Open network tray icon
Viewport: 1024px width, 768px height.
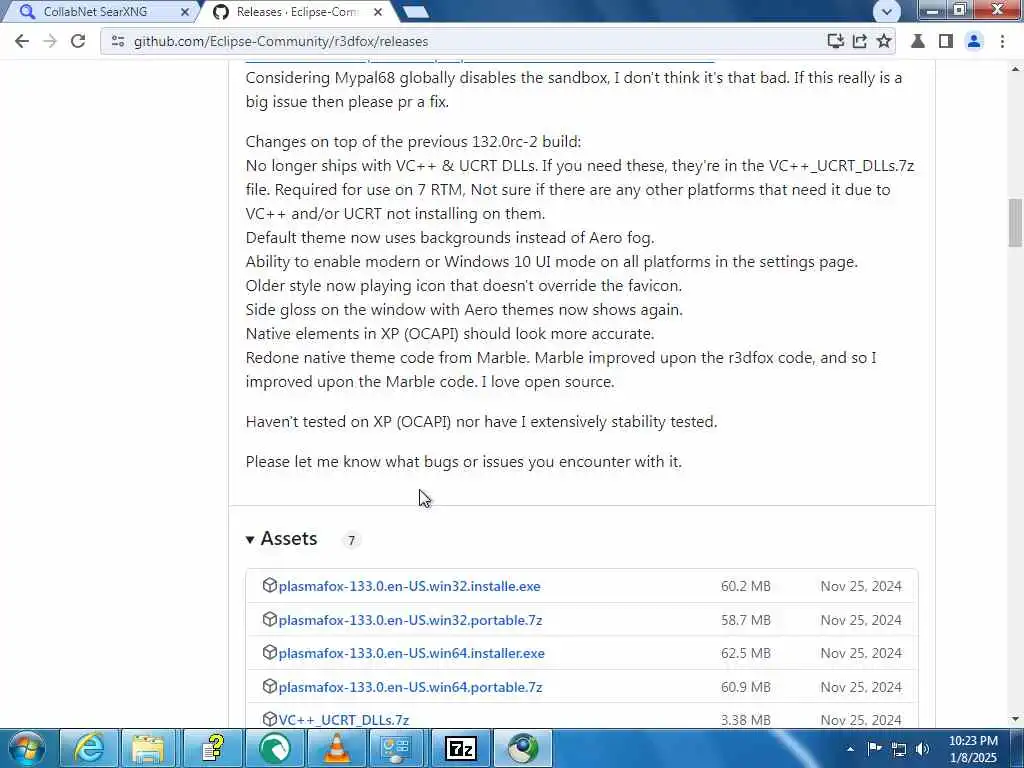899,749
